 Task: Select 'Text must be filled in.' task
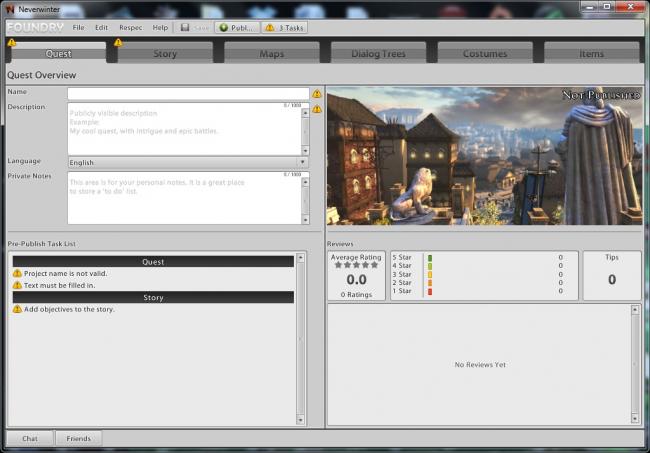59,285
